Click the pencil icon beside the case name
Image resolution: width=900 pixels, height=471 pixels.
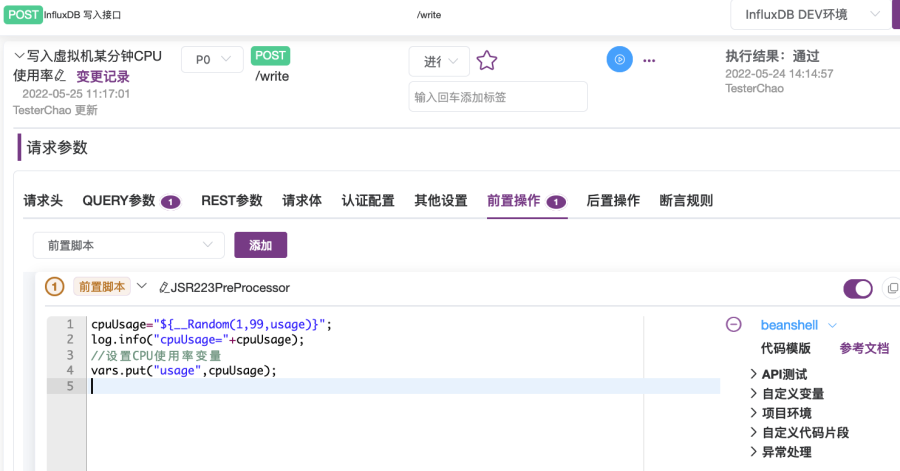(60, 76)
